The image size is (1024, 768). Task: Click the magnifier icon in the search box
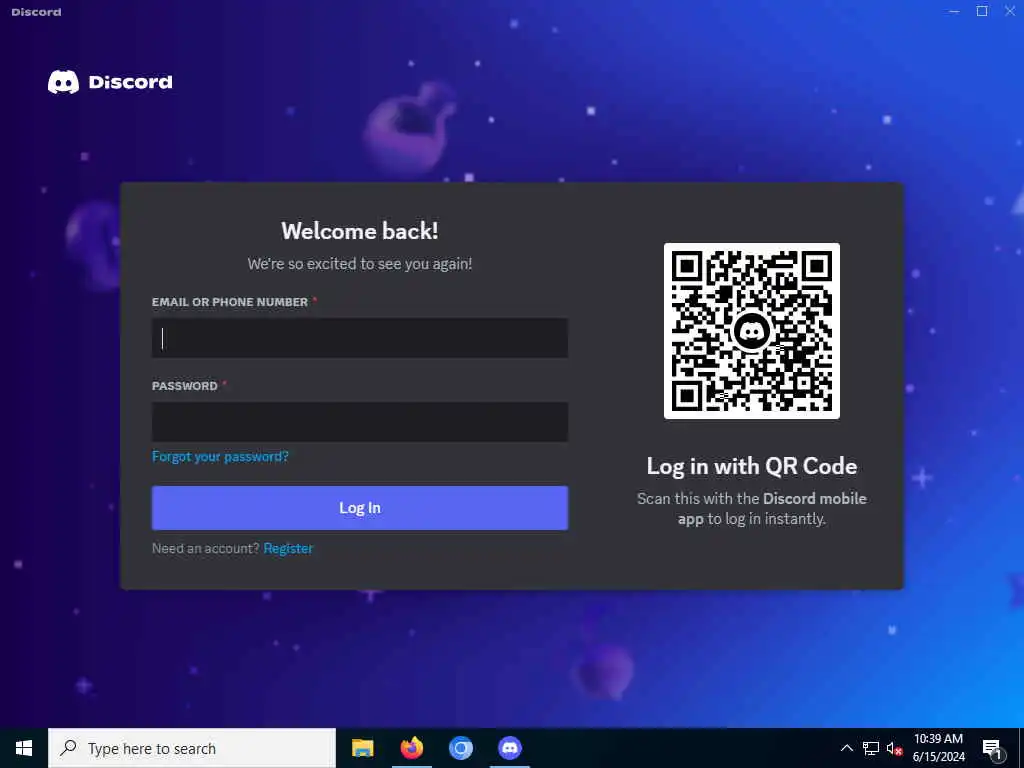click(x=68, y=748)
